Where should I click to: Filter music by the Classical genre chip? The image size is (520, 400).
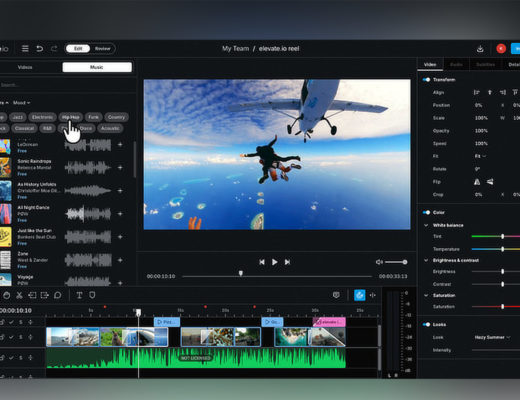[x=24, y=128]
